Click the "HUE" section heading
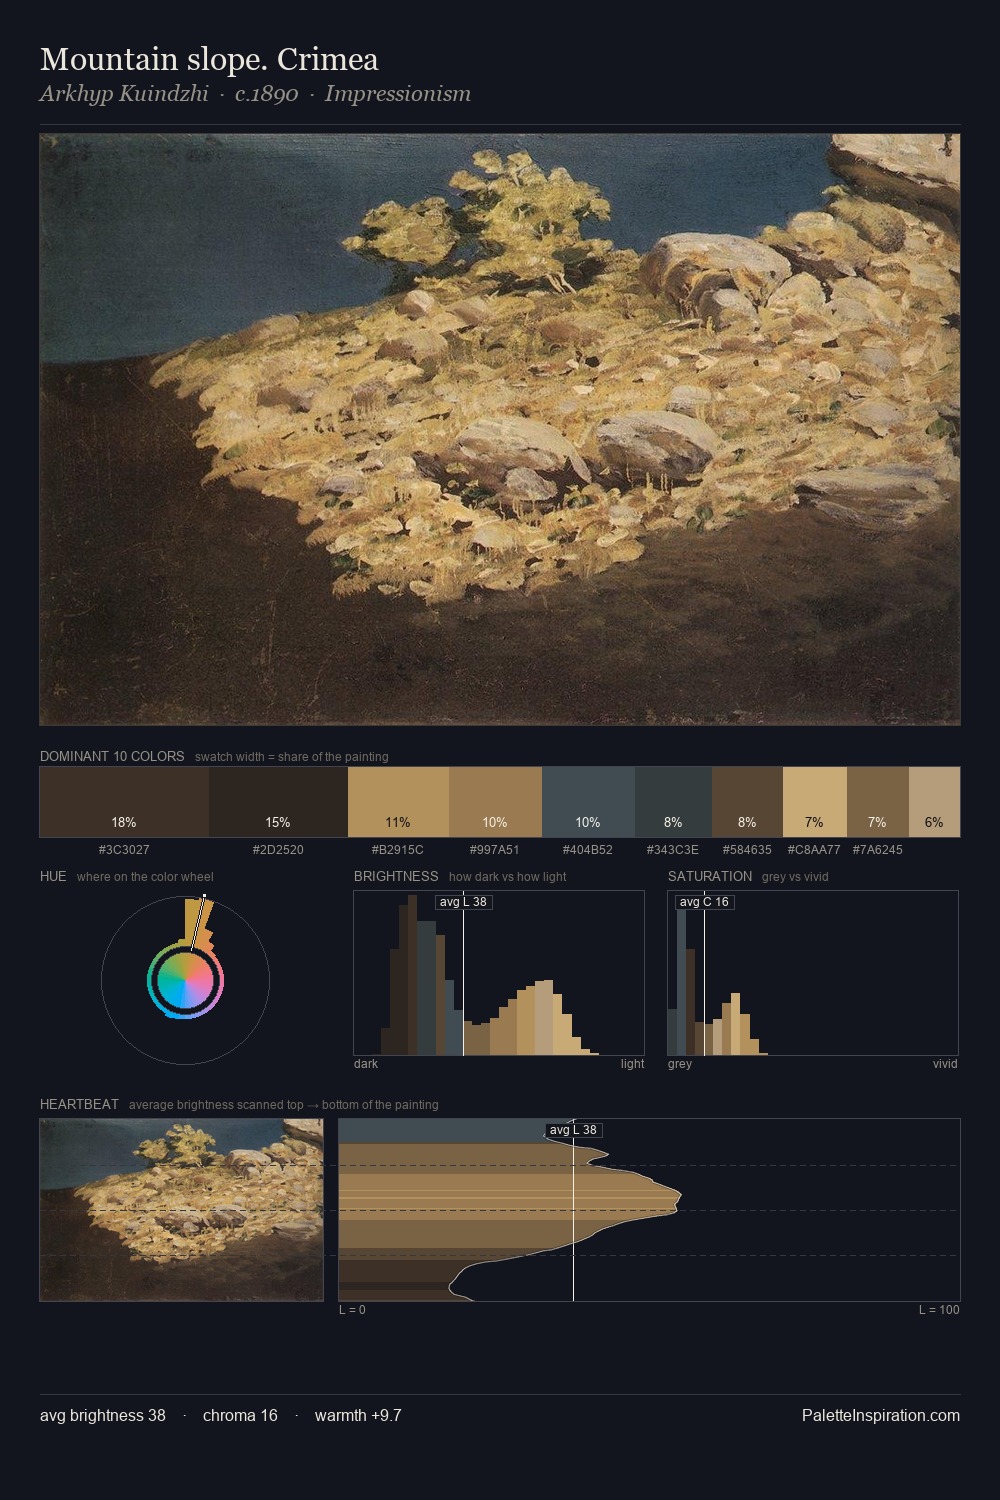Screen dimensions: 1000x1500 (53, 876)
